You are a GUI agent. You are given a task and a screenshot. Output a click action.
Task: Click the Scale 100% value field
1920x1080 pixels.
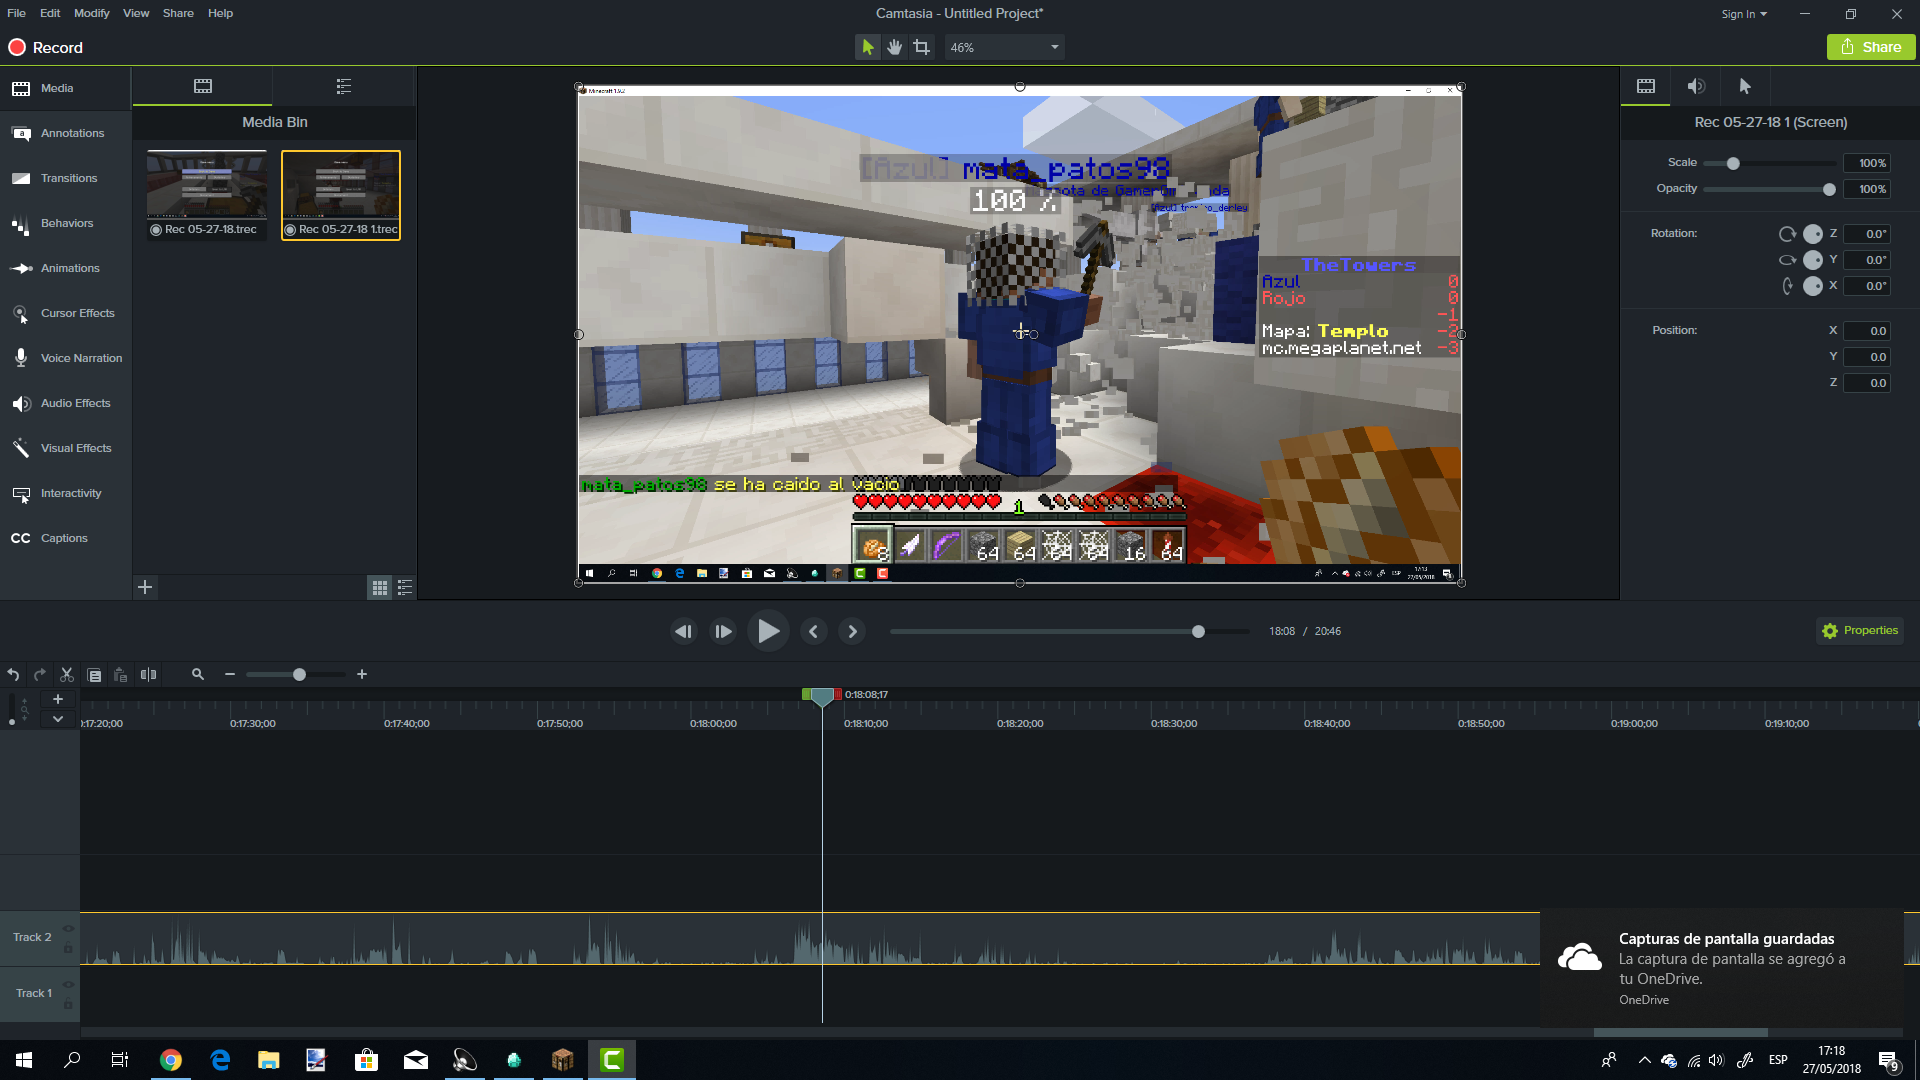click(1866, 163)
